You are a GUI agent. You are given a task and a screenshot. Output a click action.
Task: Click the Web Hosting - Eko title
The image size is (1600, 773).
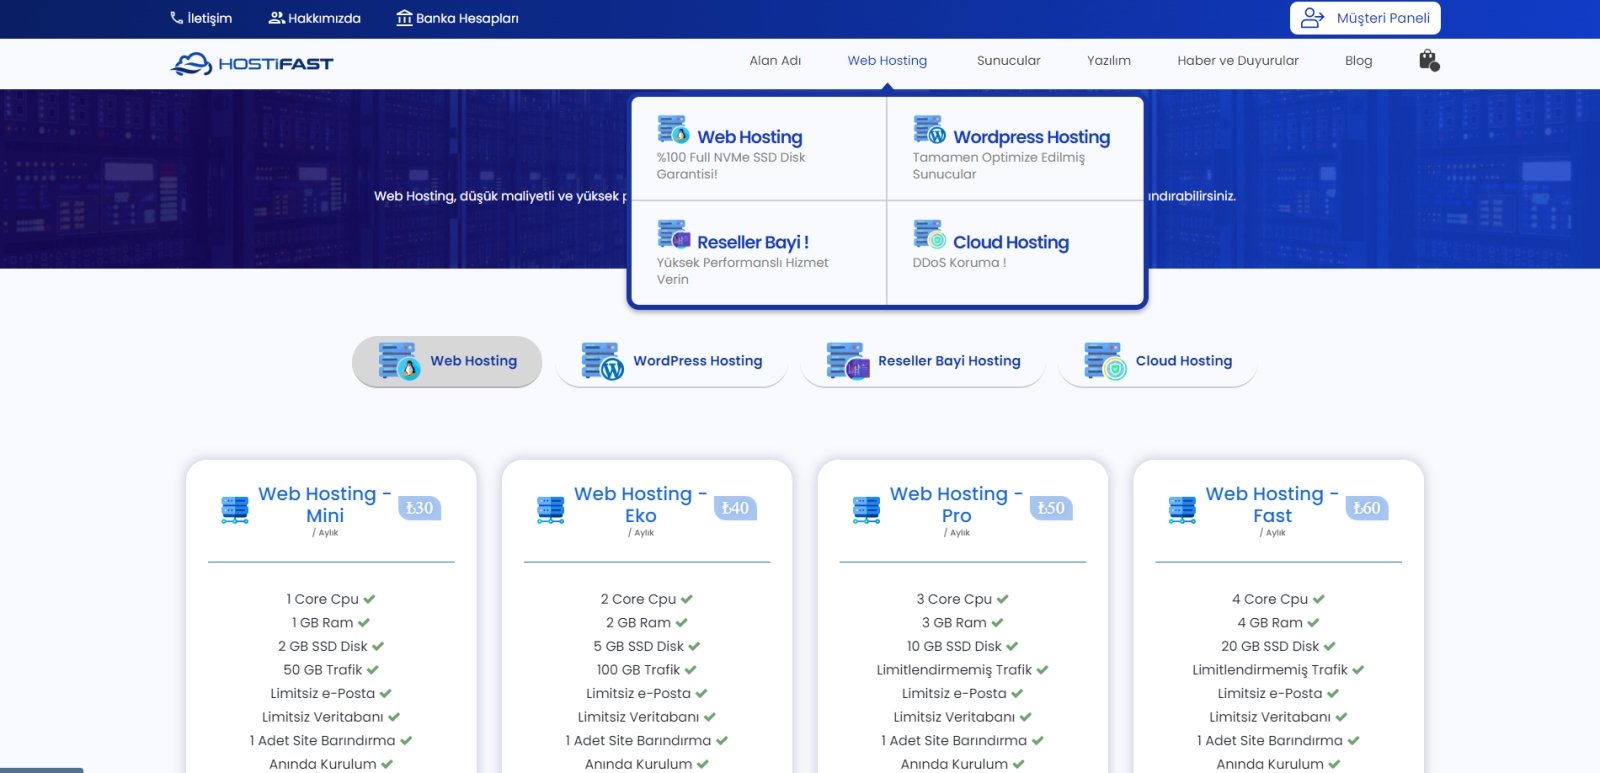641,505
